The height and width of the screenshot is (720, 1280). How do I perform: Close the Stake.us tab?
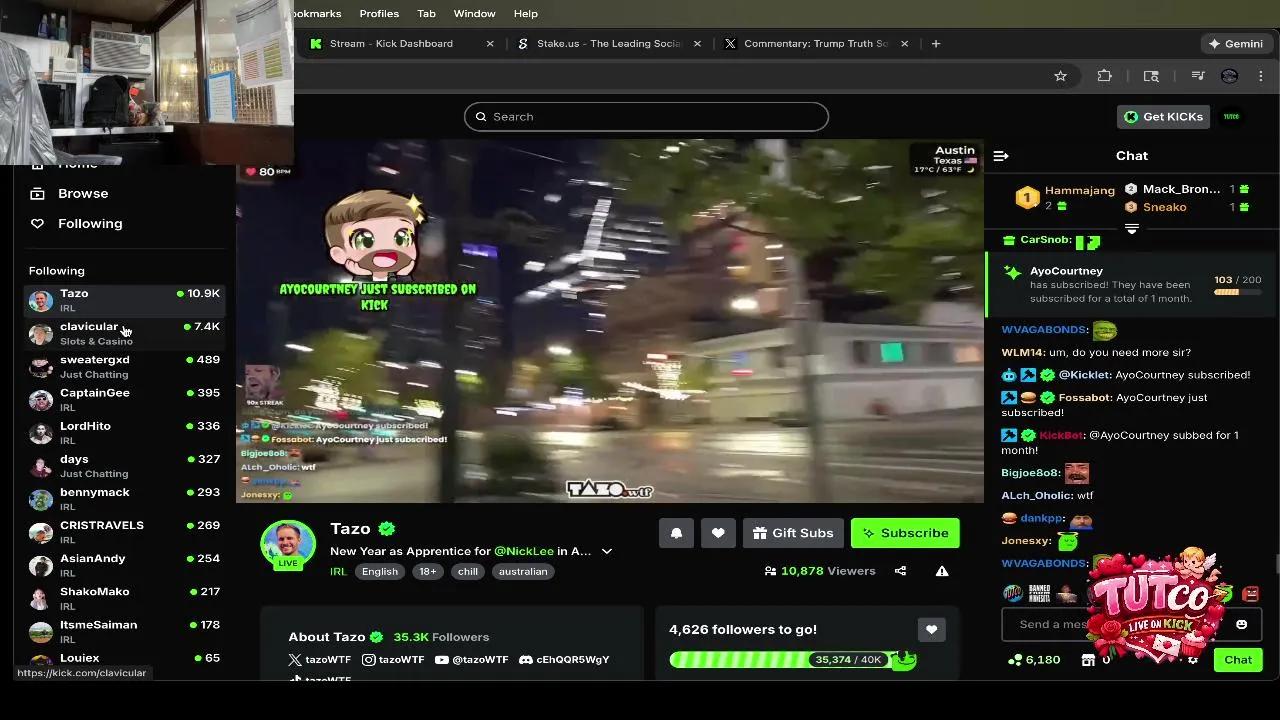pos(698,44)
